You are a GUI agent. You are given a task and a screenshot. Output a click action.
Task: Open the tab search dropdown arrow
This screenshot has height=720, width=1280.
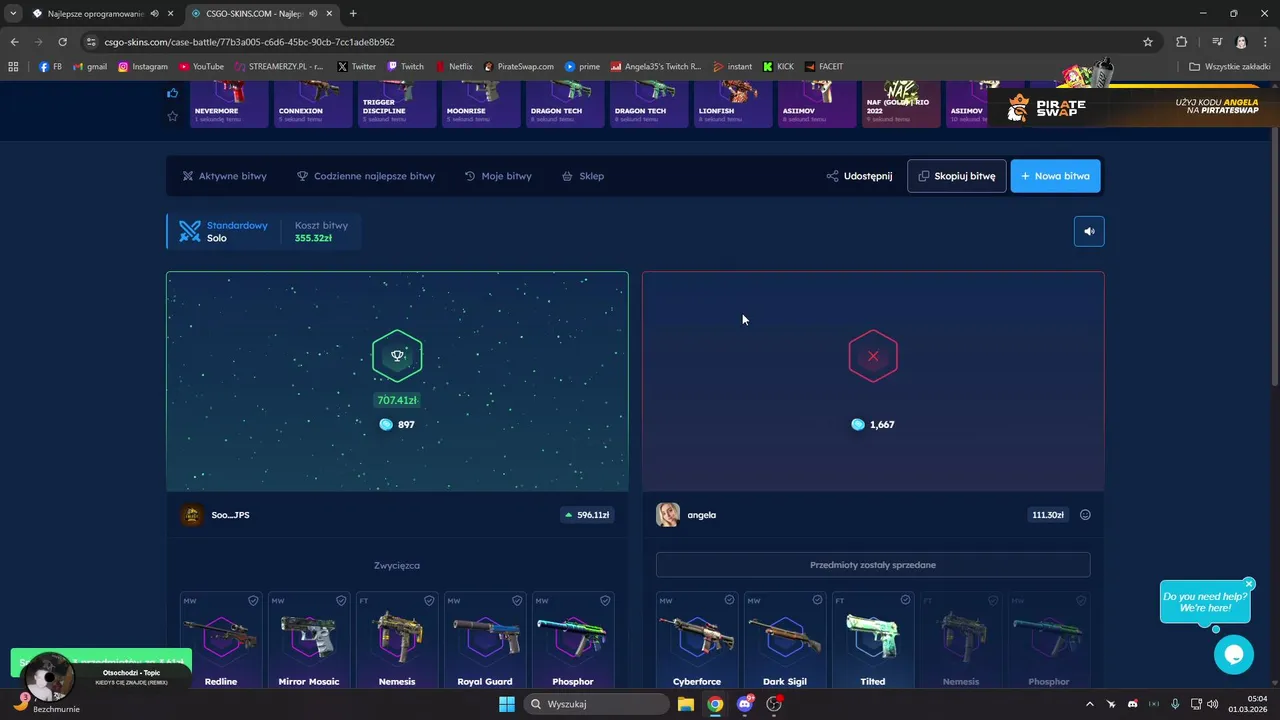point(13,14)
